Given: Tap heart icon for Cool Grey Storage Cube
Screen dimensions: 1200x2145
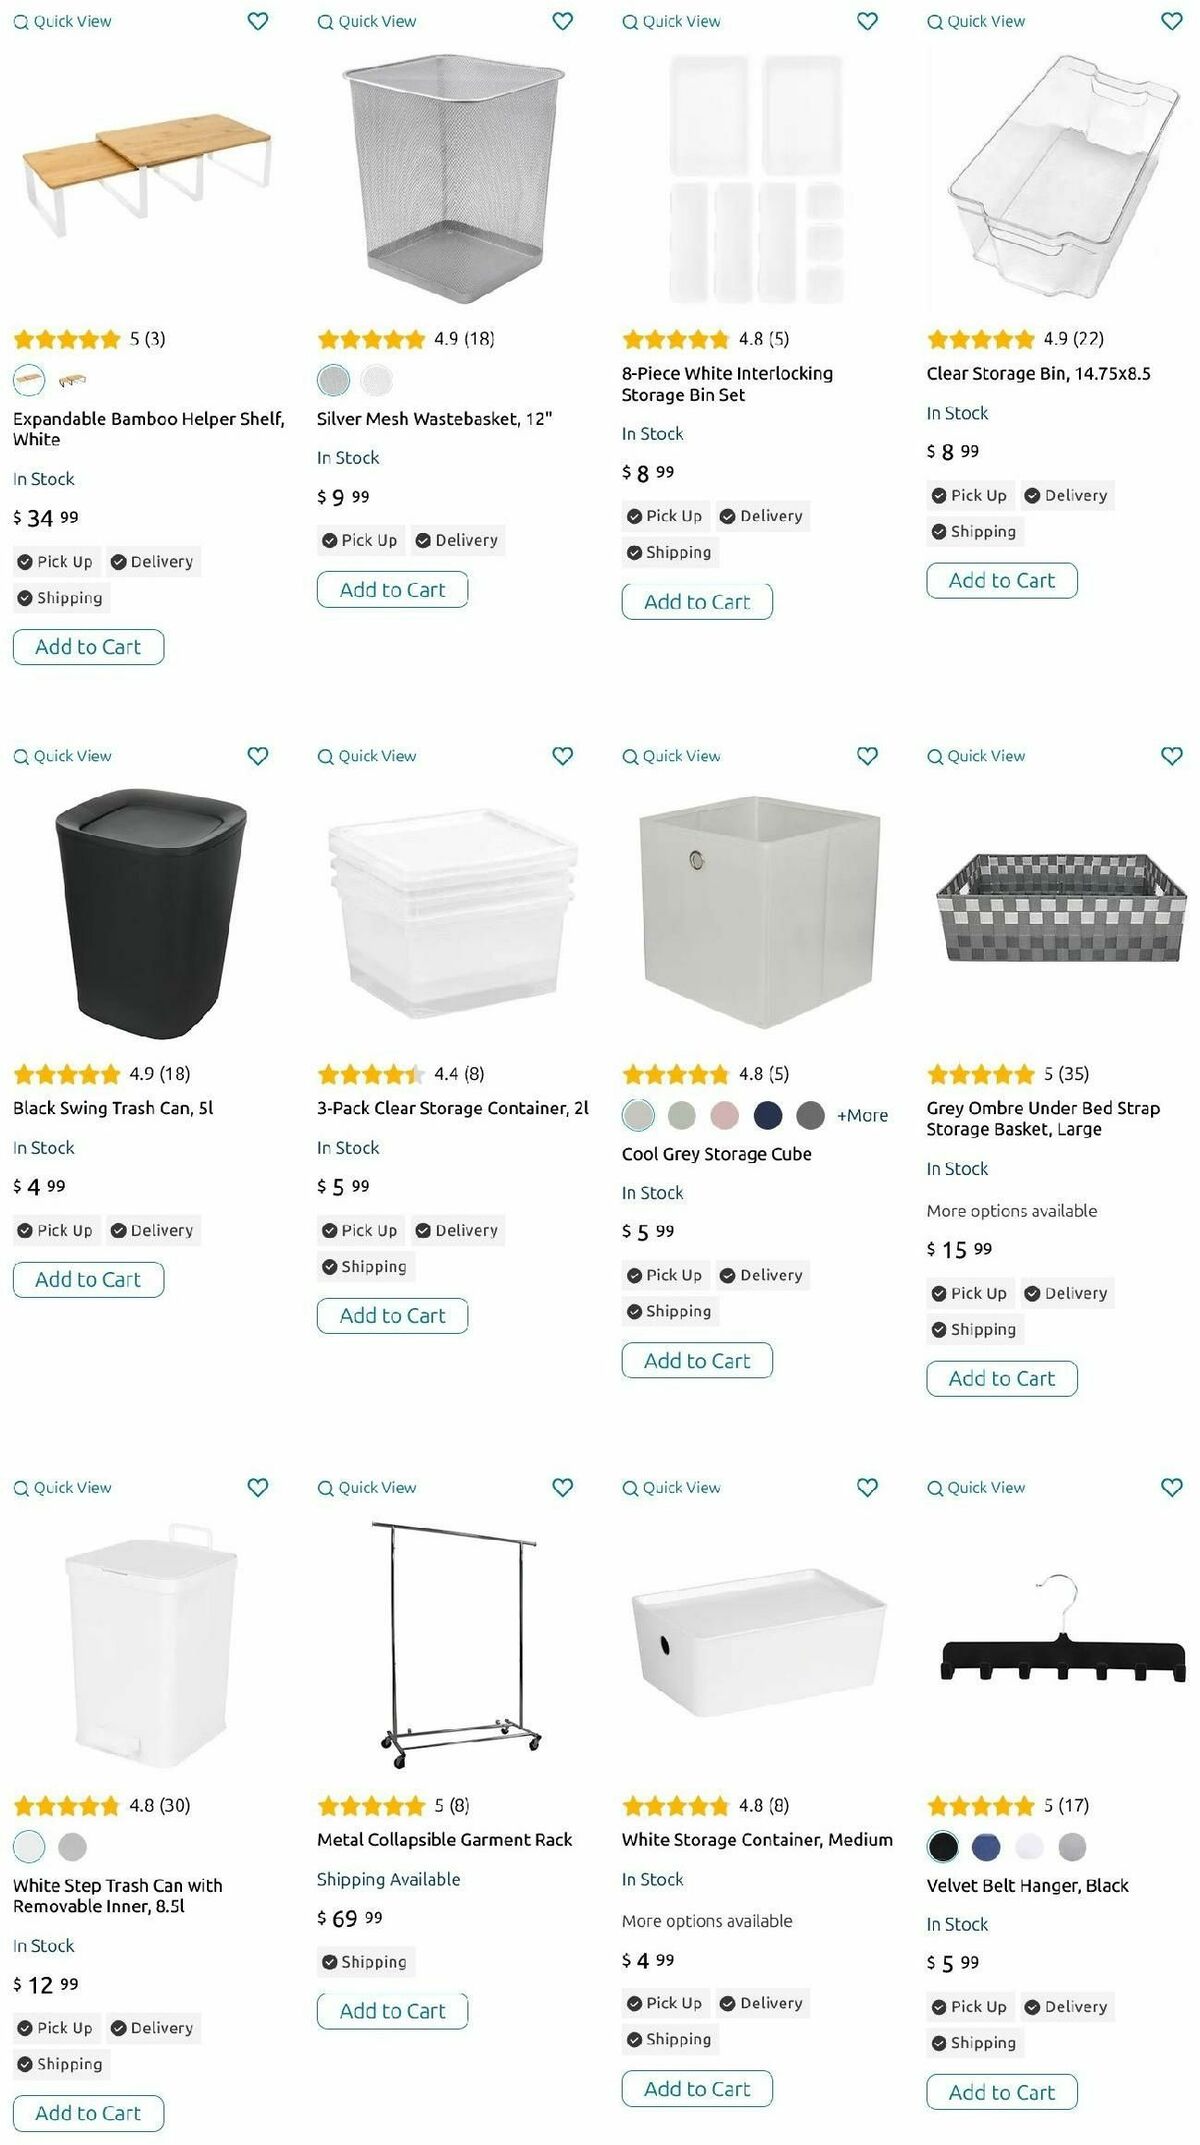Looking at the screenshot, I should click(867, 756).
